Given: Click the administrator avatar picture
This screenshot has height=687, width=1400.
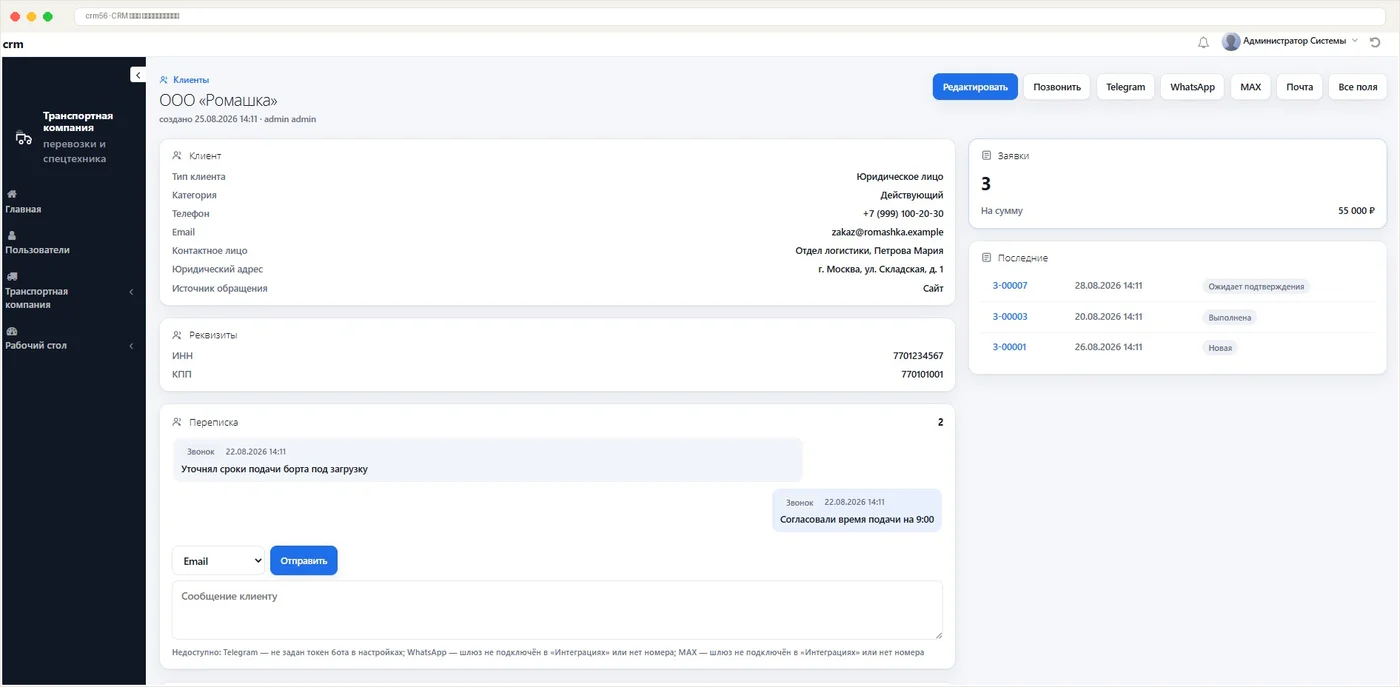Looking at the screenshot, I should tap(1231, 41).
